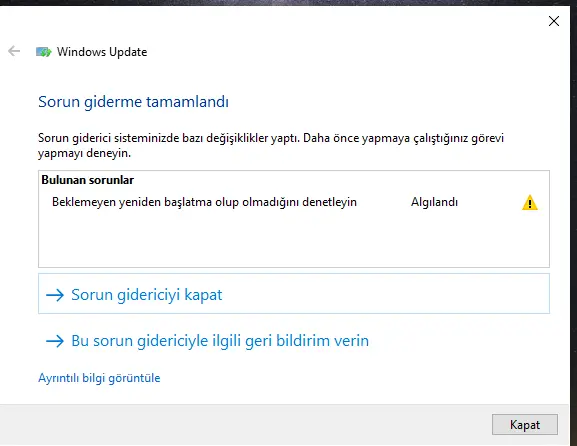Click the Bulunan sorunlar header

click(88, 180)
